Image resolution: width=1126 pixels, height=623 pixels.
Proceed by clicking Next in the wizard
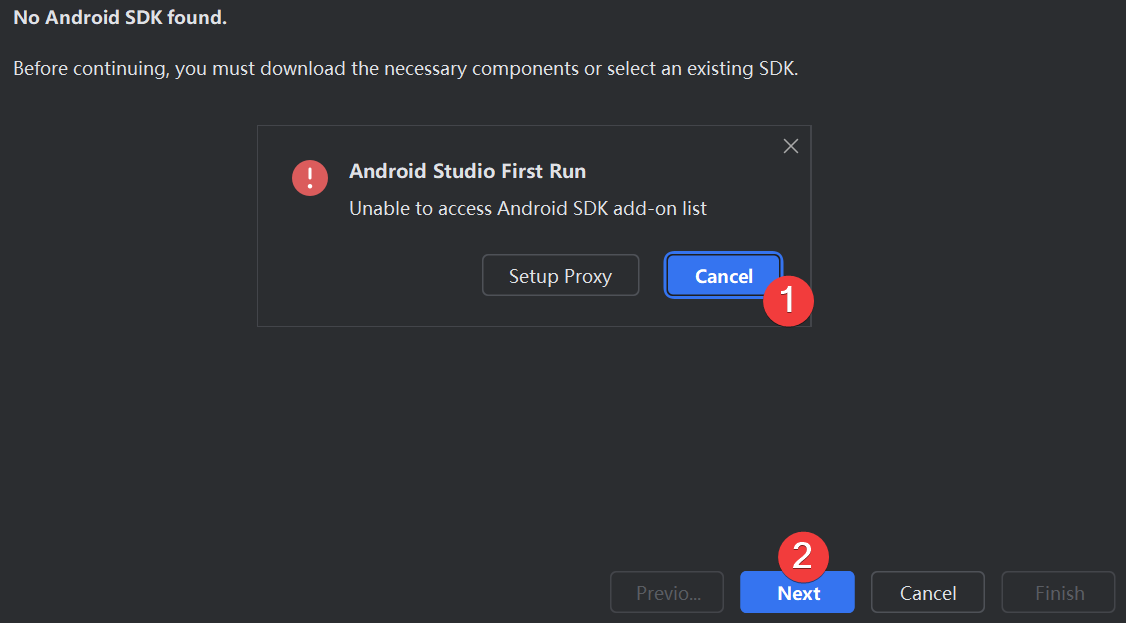tap(797, 592)
